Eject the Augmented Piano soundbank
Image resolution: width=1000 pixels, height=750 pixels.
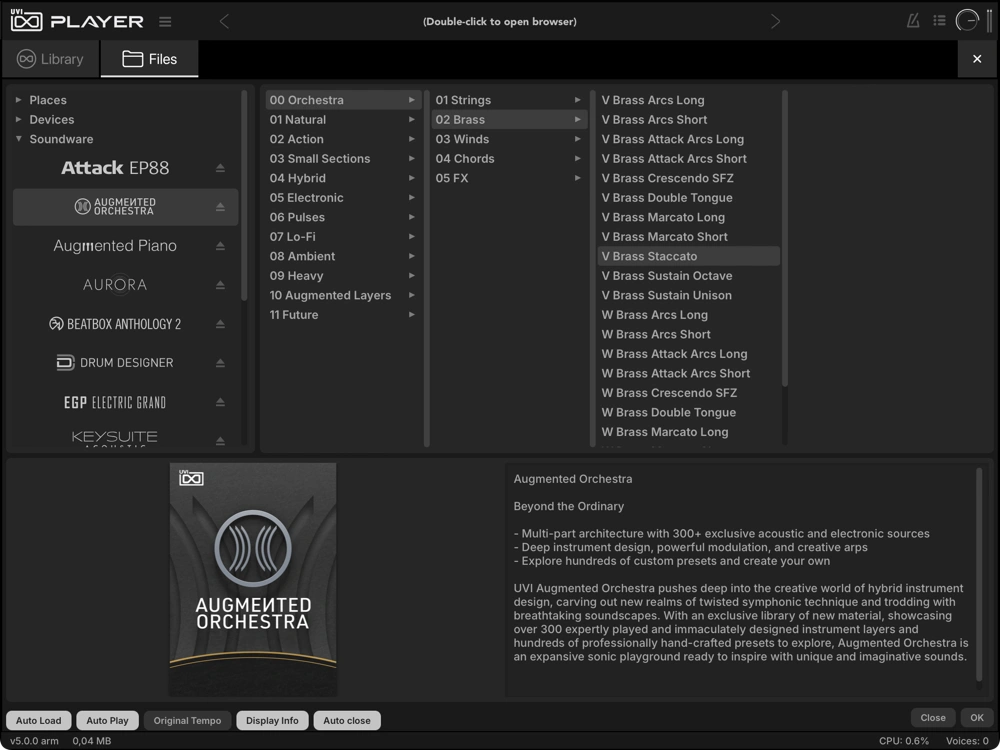[x=220, y=246]
